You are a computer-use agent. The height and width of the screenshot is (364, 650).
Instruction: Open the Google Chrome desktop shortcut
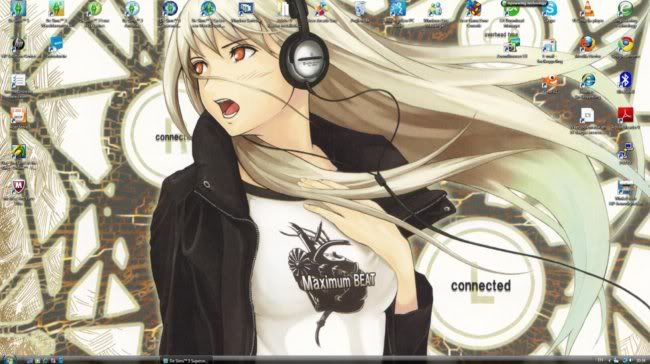click(x=626, y=46)
